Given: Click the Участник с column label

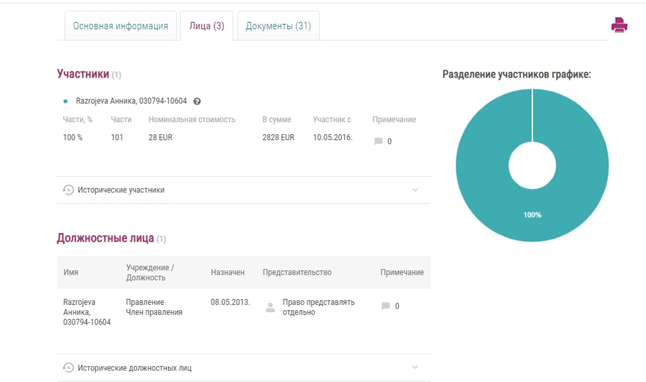Looking at the screenshot, I should point(332,120).
